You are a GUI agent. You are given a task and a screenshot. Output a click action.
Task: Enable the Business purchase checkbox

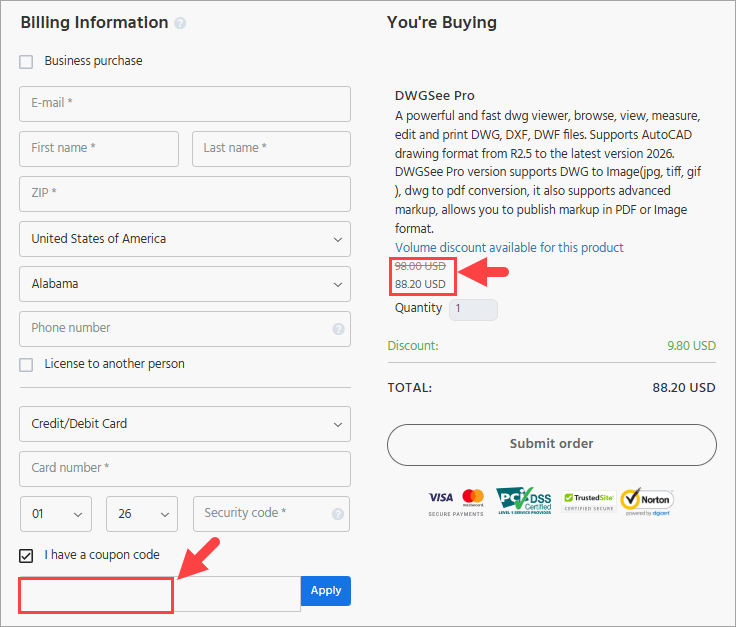coord(26,61)
